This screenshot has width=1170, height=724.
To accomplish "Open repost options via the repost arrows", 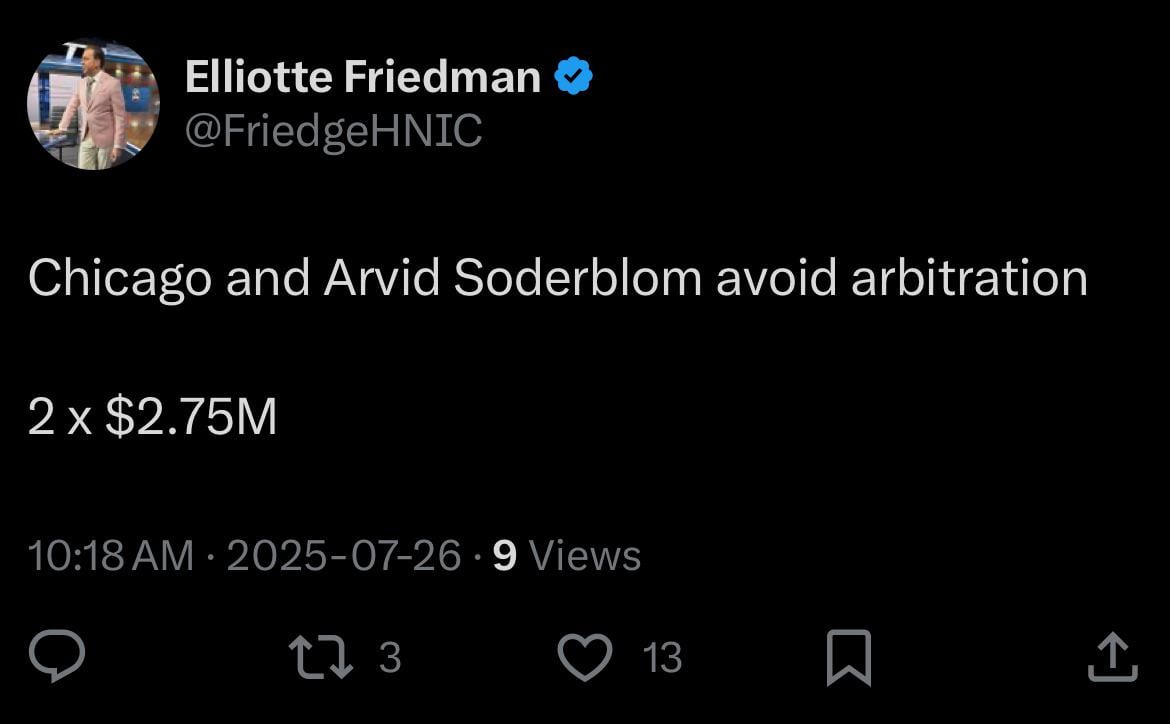I will point(320,656).
